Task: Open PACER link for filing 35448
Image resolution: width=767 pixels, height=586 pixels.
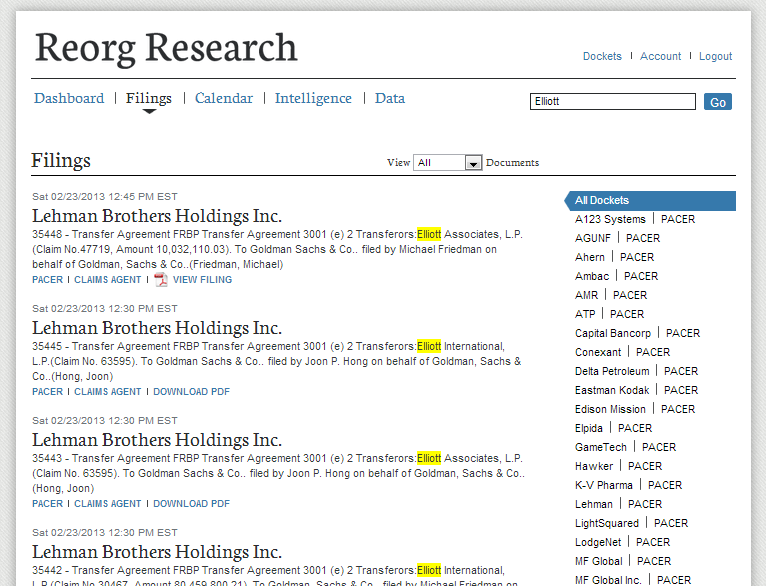Action: pos(47,280)
